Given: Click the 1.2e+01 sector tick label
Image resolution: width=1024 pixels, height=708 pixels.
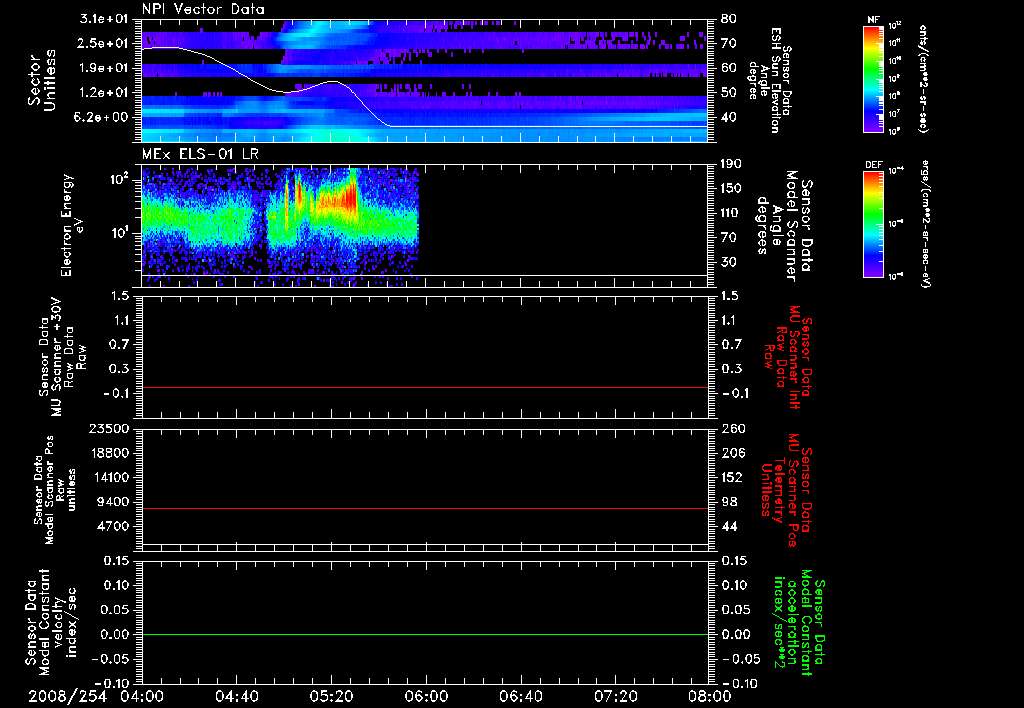Looking at the screenshot, I should tap(104, 92).
